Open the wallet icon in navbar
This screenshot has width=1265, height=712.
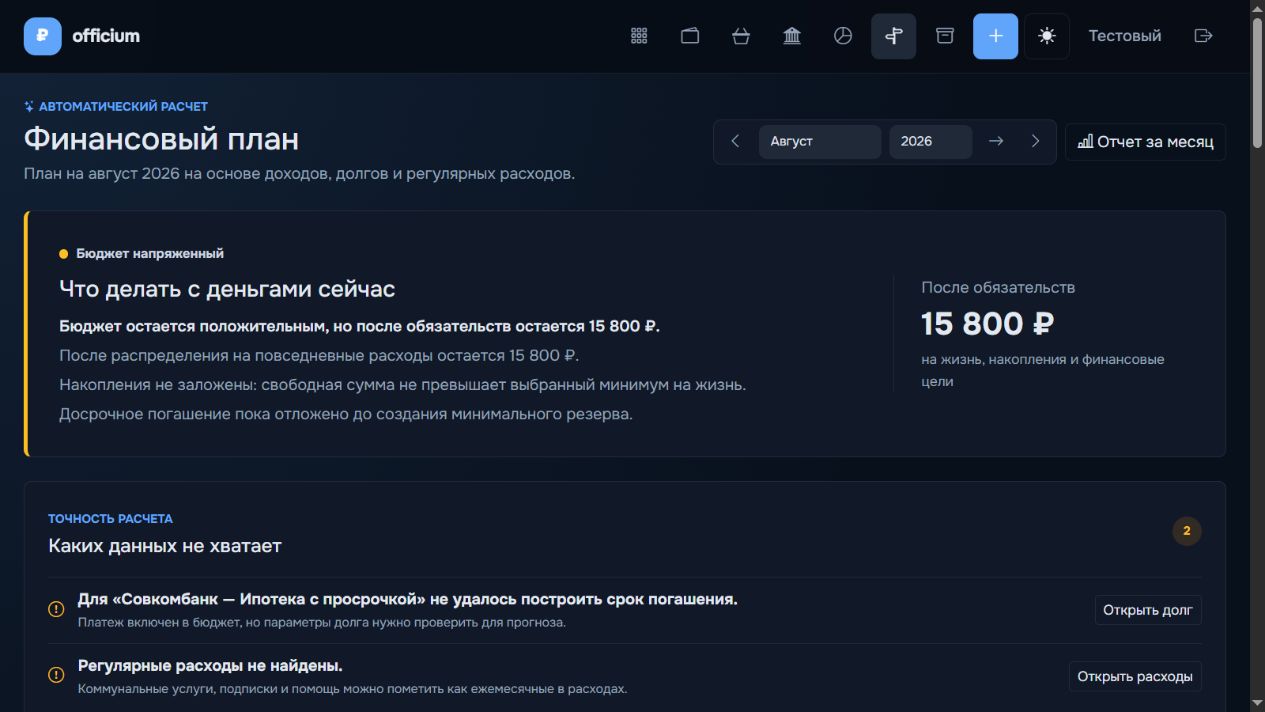pos(690,36)
